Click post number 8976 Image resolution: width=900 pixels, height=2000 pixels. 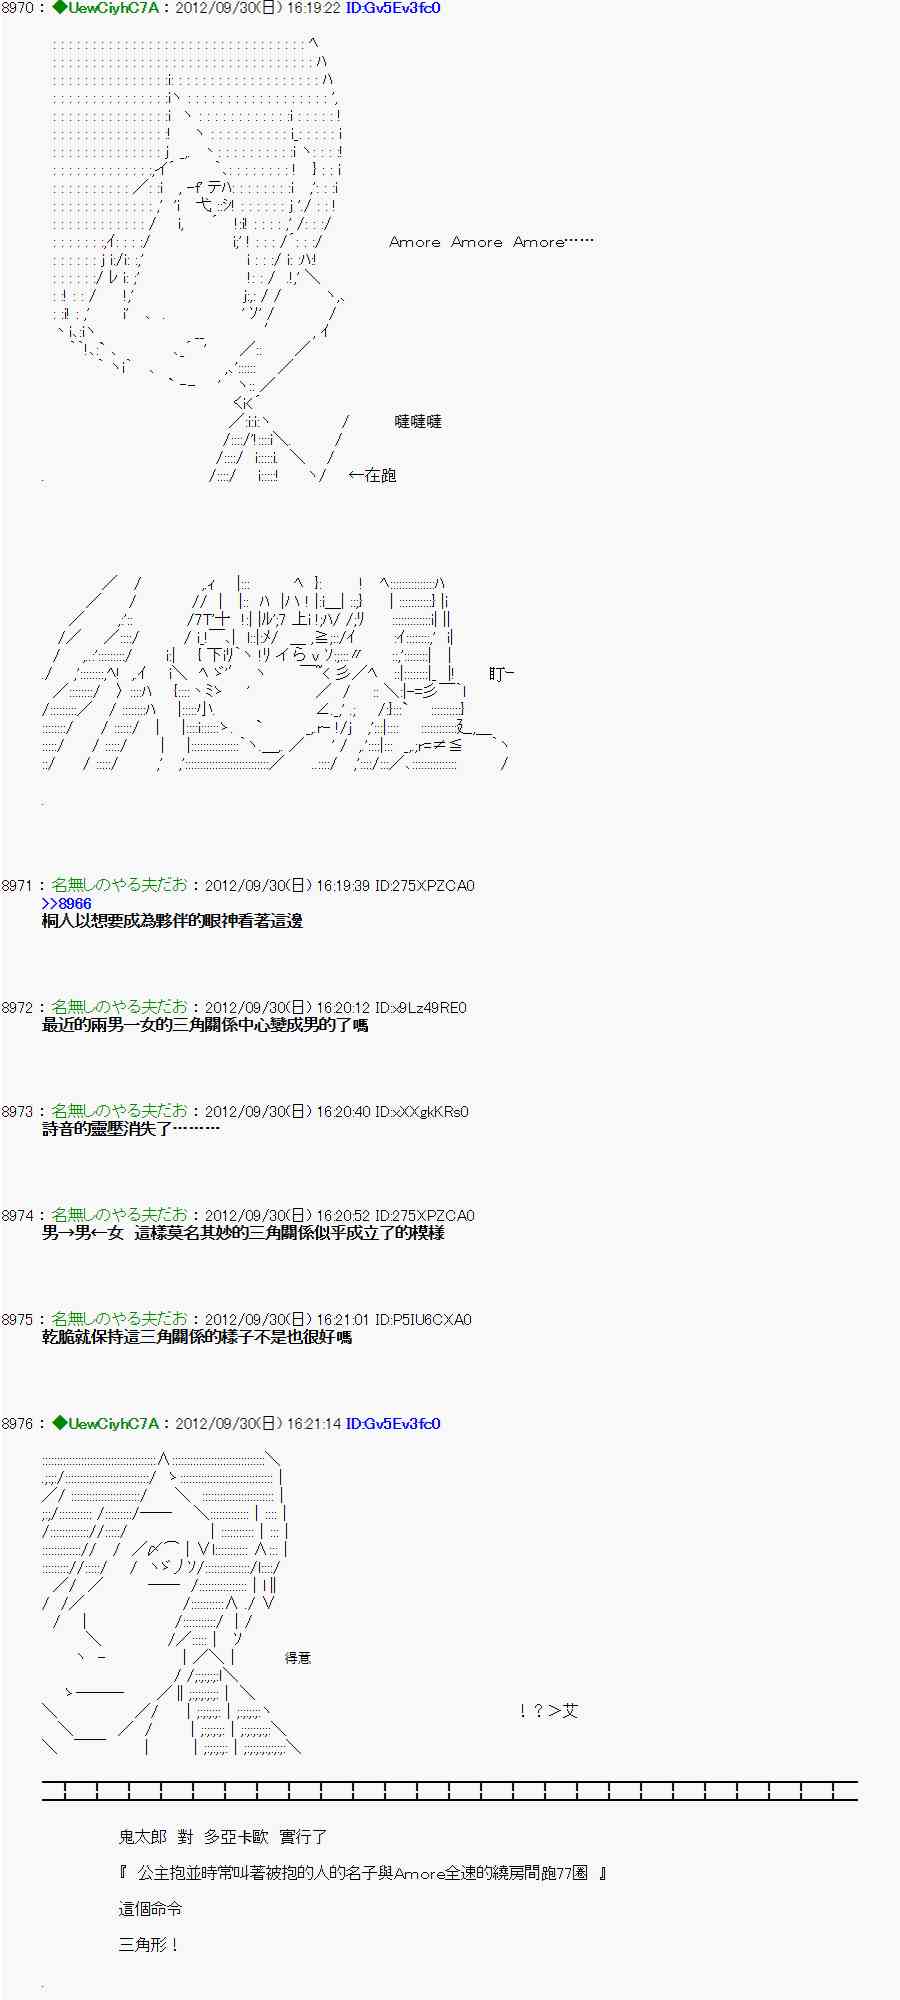coord(18,1423)
